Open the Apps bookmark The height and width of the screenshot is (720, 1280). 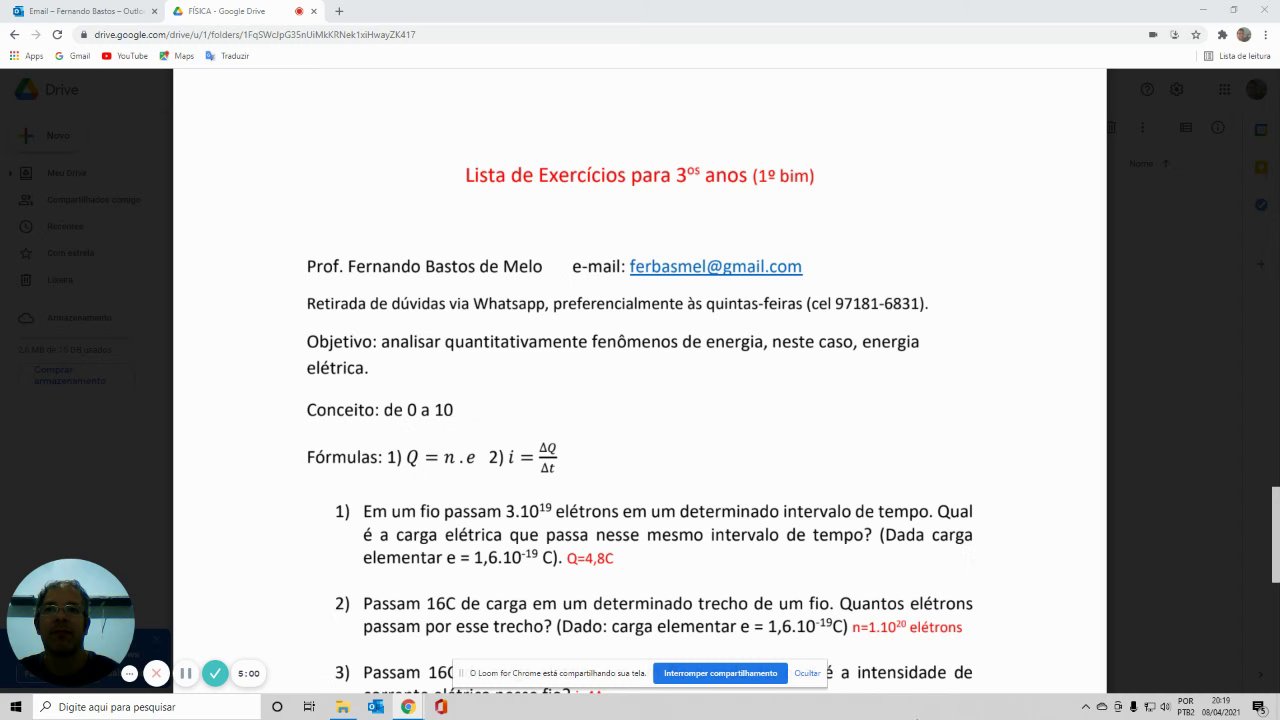click(x=26, y=56)
